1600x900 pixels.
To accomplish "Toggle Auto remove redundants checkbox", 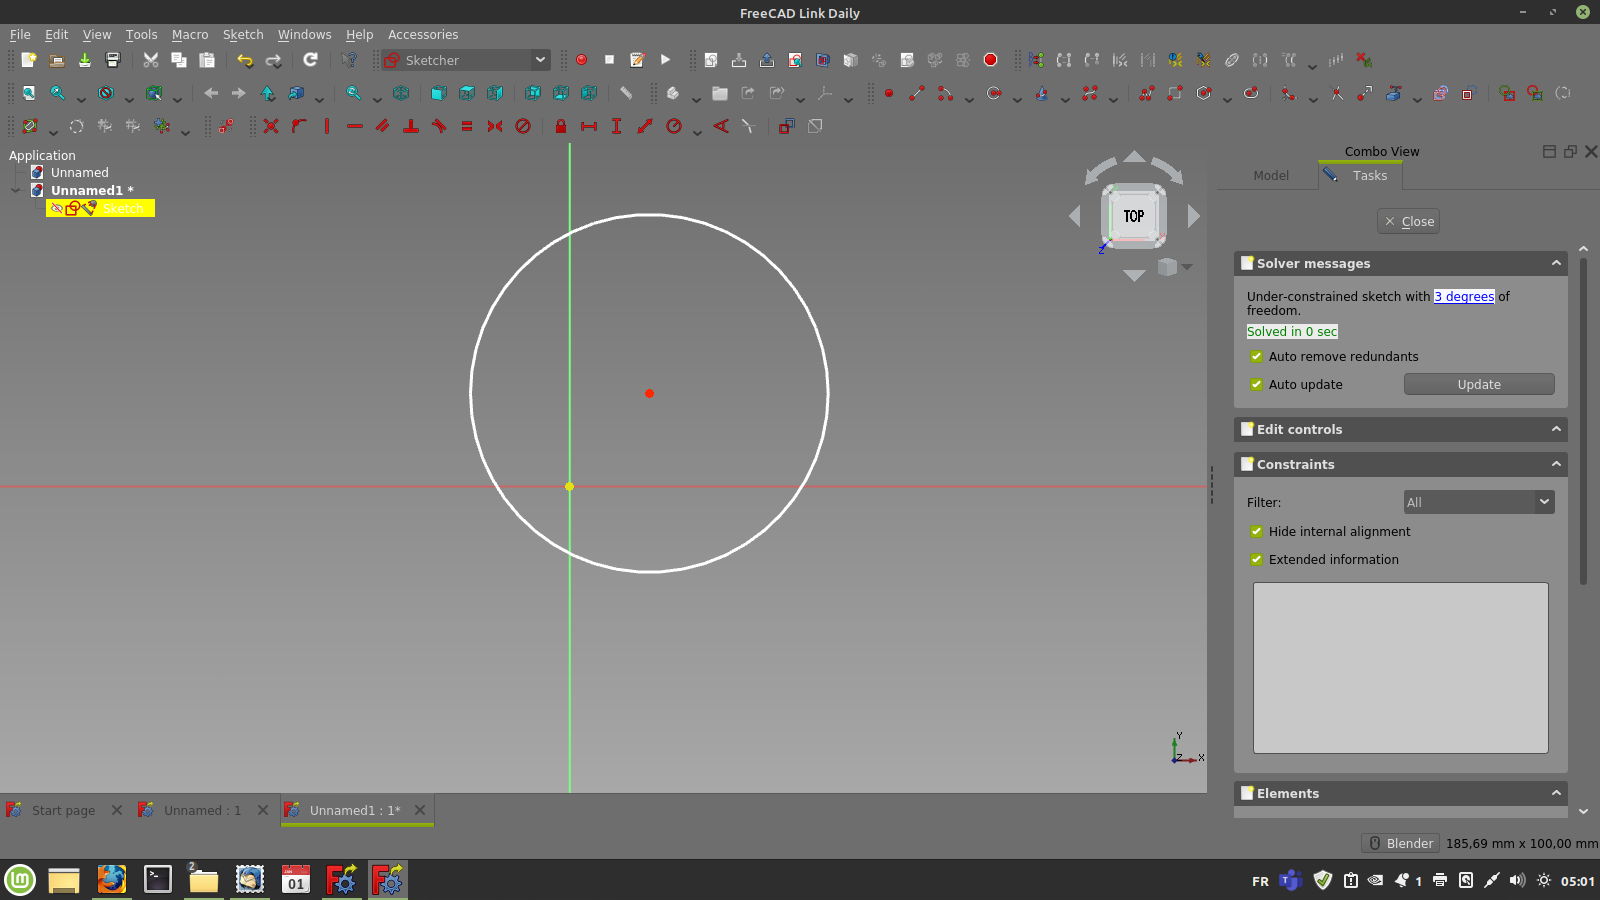I will pos(1257,356).
